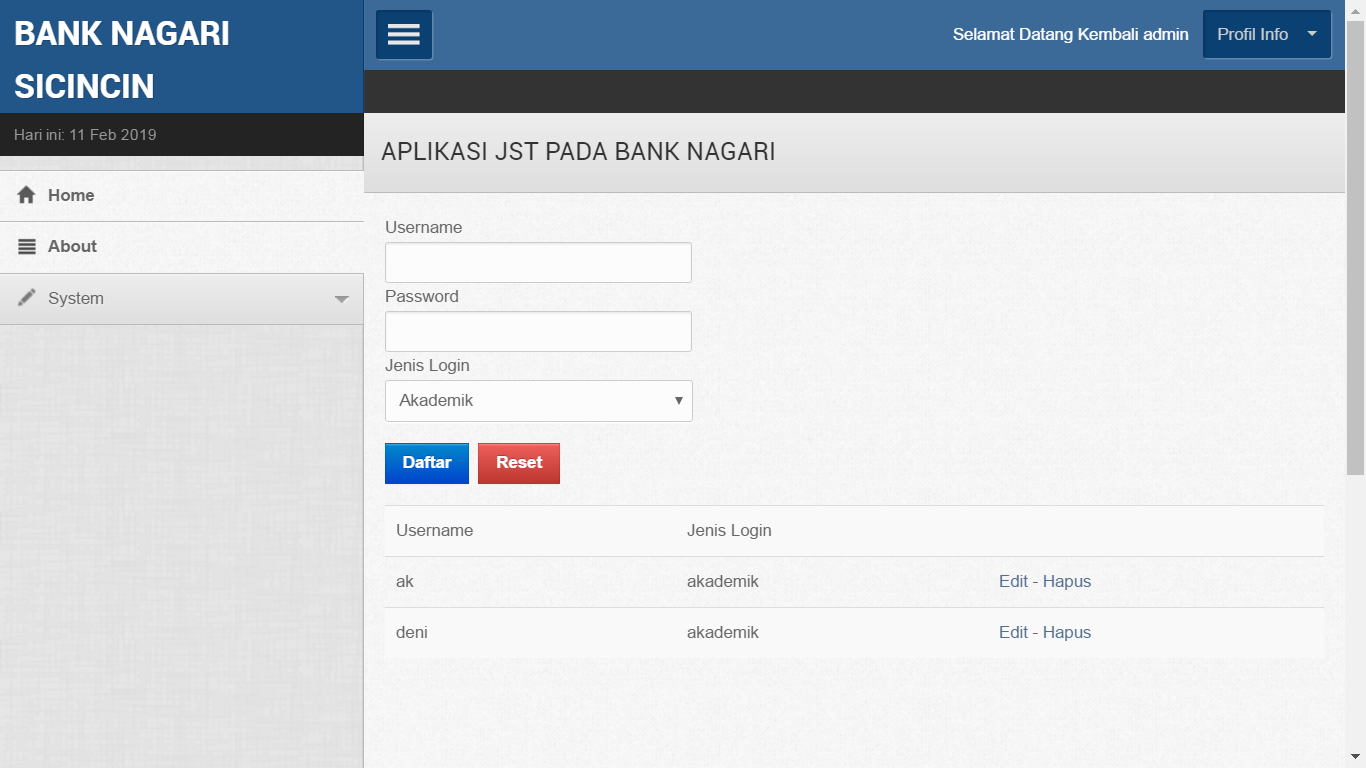Expand the System menu arrow
This screenshot has width=1366, height=768.
[341, 299]
